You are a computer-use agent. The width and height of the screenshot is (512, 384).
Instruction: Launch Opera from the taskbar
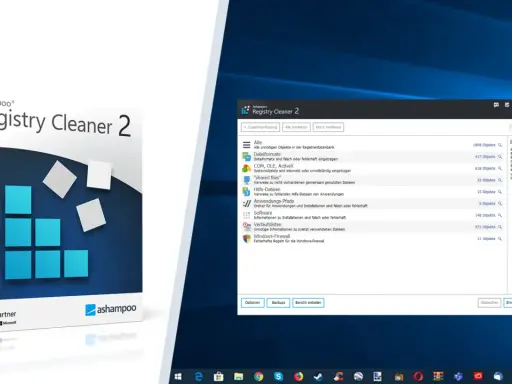click(x=418, y=377)
